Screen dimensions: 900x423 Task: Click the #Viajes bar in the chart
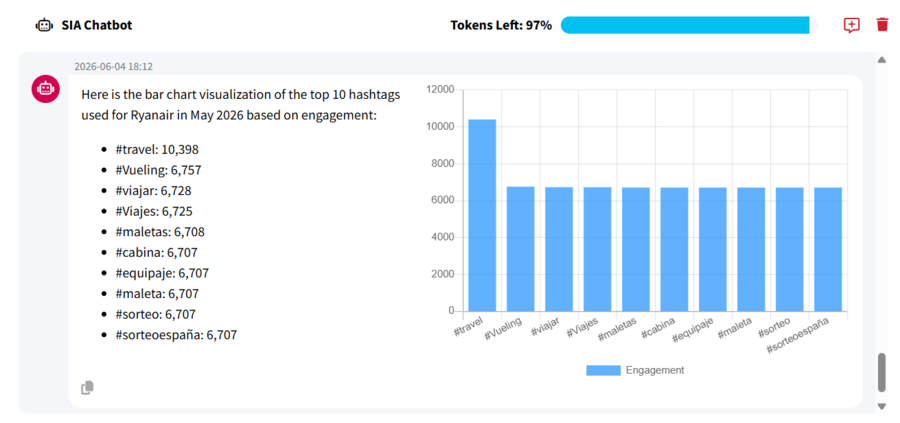click(x=598, y=249)
